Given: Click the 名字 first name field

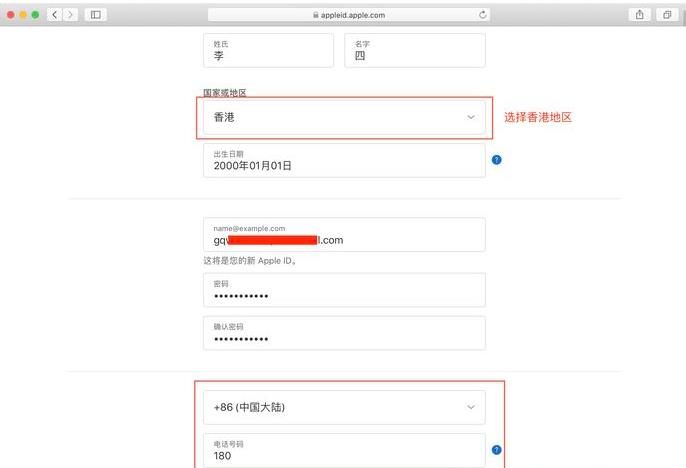Looking at the screenshot, I should tap(414, 50).
